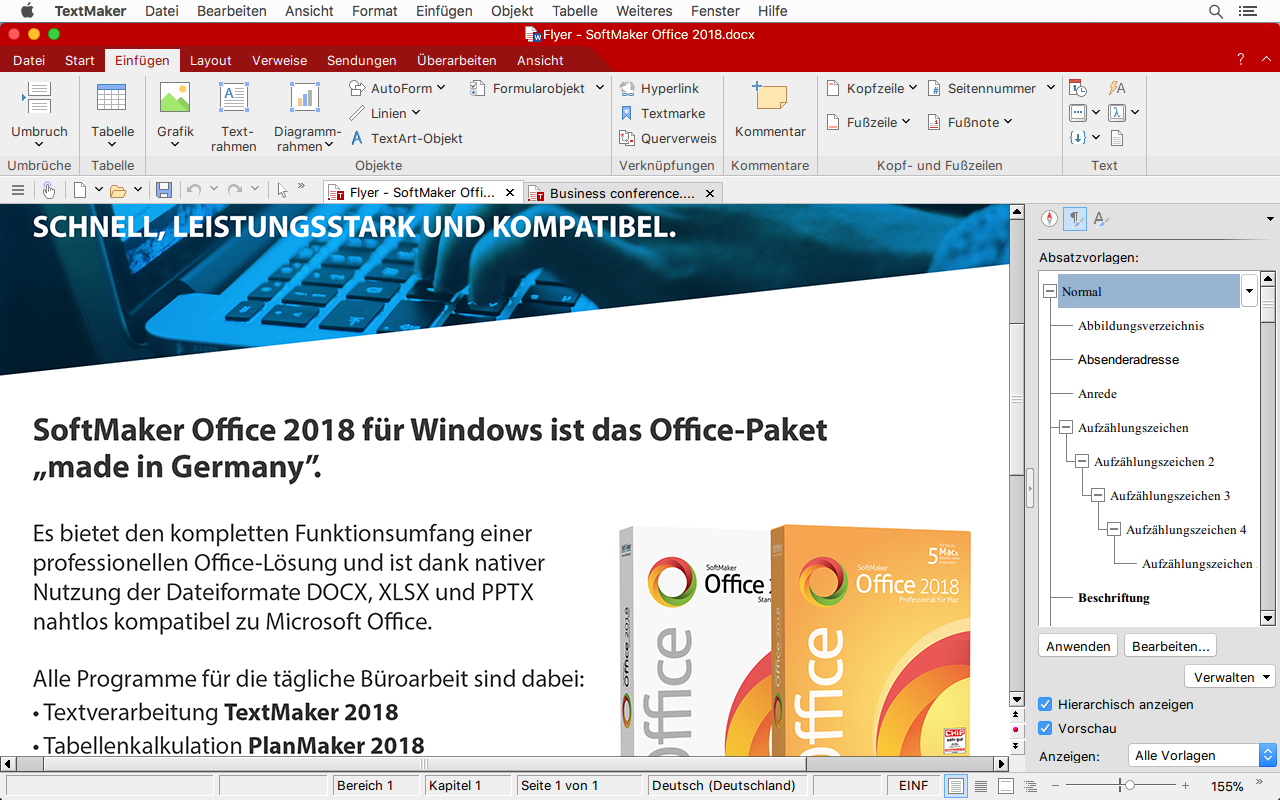This screenshot has width=1280, height=800.
Task: Open the hamburger menu in quick toolbar
Action: tap(18, 190)
